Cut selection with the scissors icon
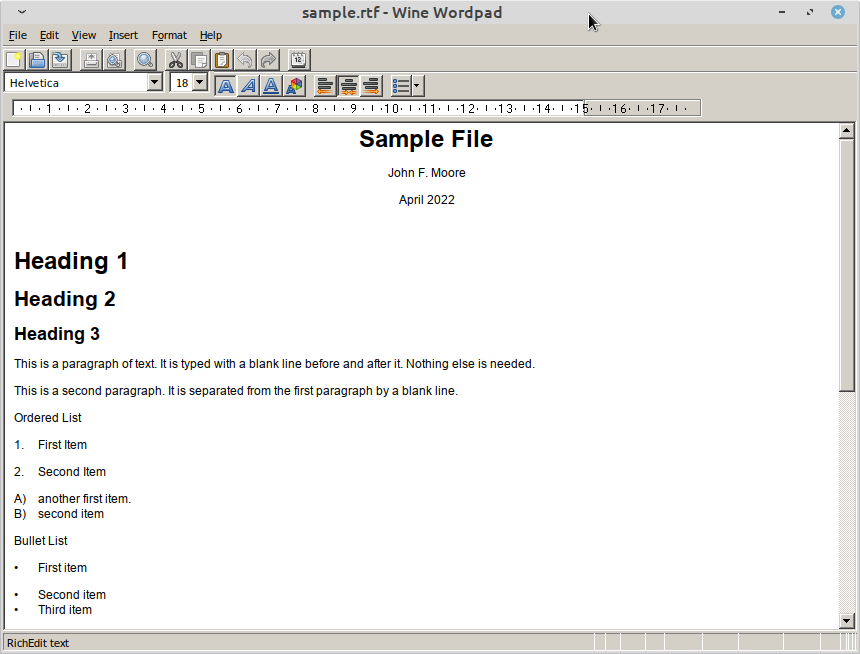 (x=176, y=60)
